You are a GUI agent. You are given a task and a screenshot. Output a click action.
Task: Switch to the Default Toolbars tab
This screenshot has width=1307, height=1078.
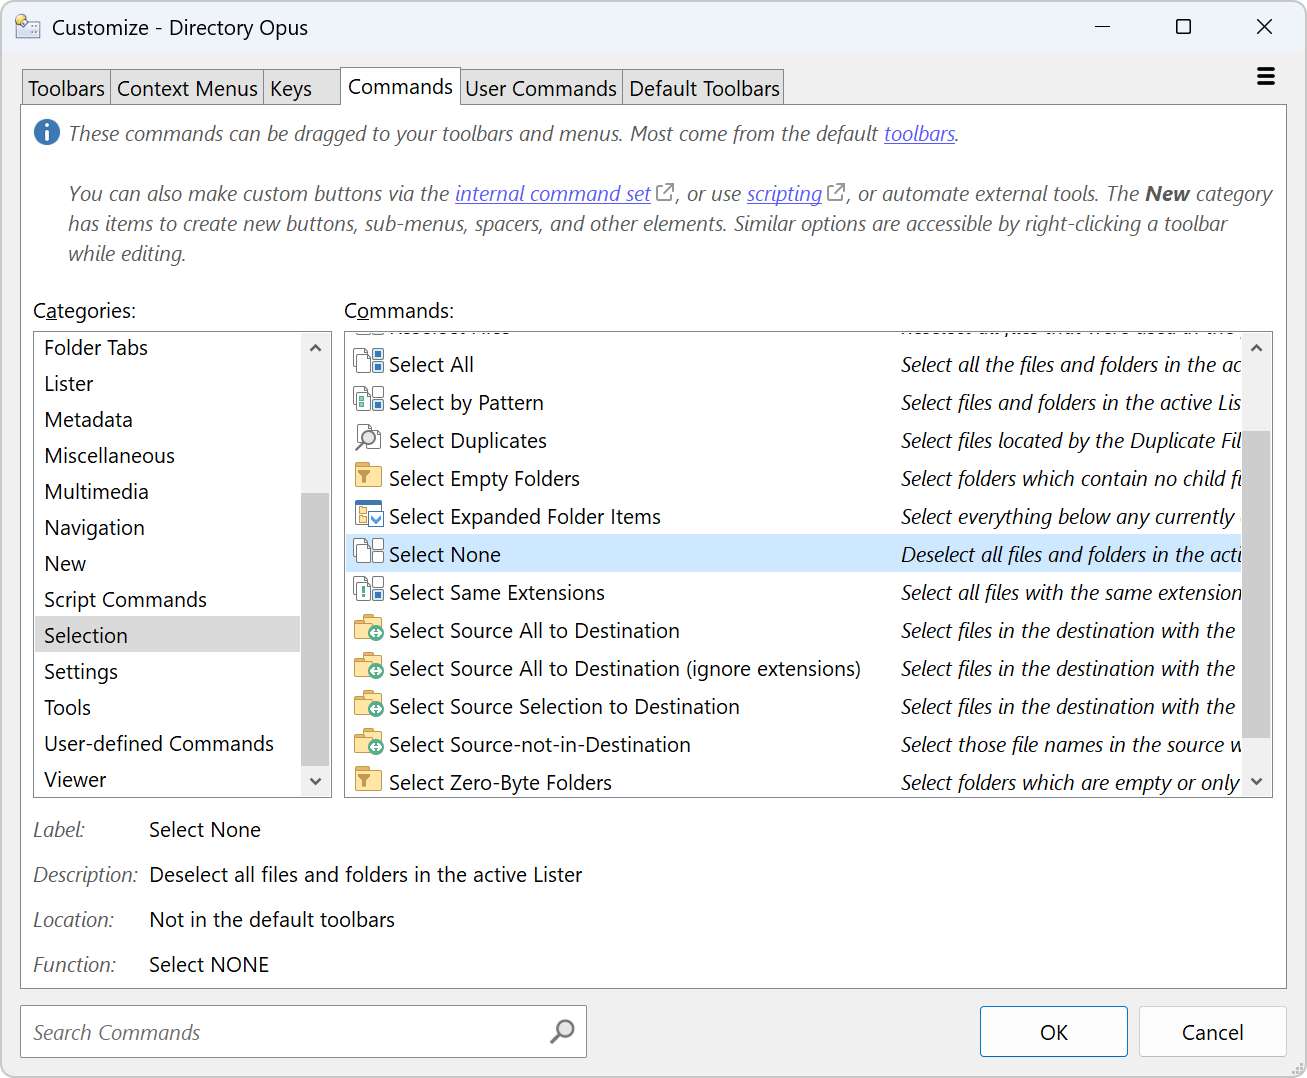pos(704,88)
